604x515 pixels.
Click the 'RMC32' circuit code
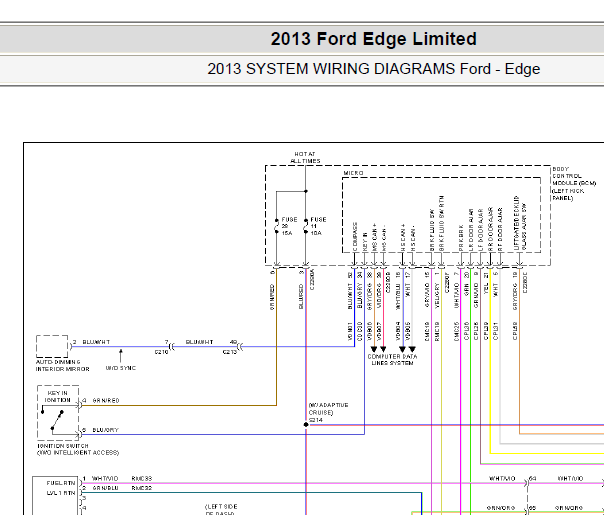point(142,488)
